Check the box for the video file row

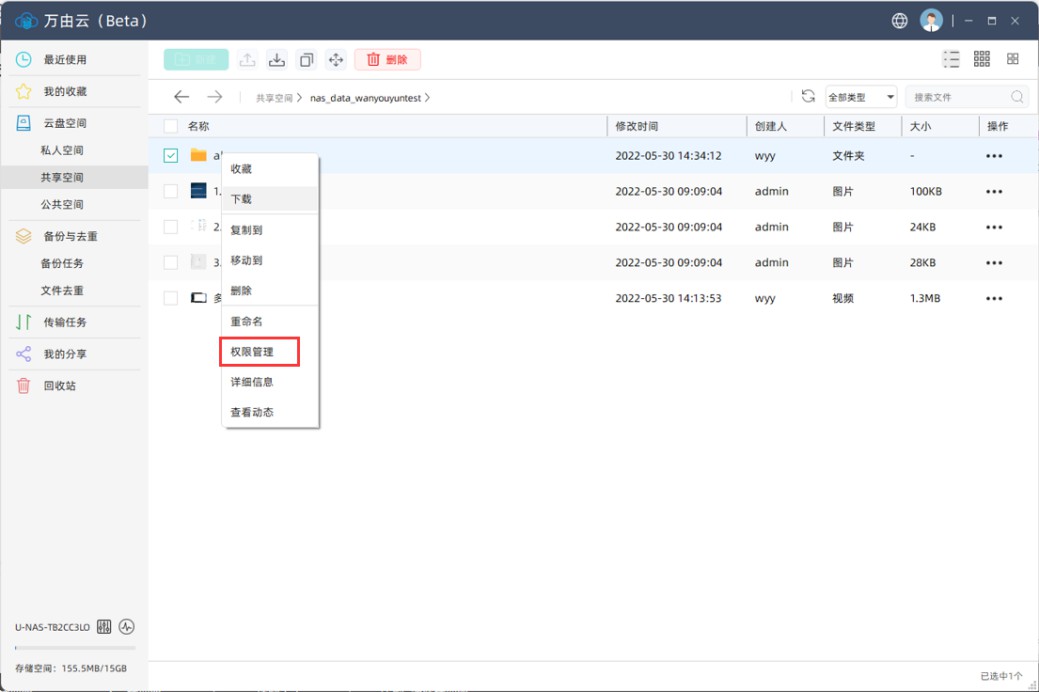(171, 298)
